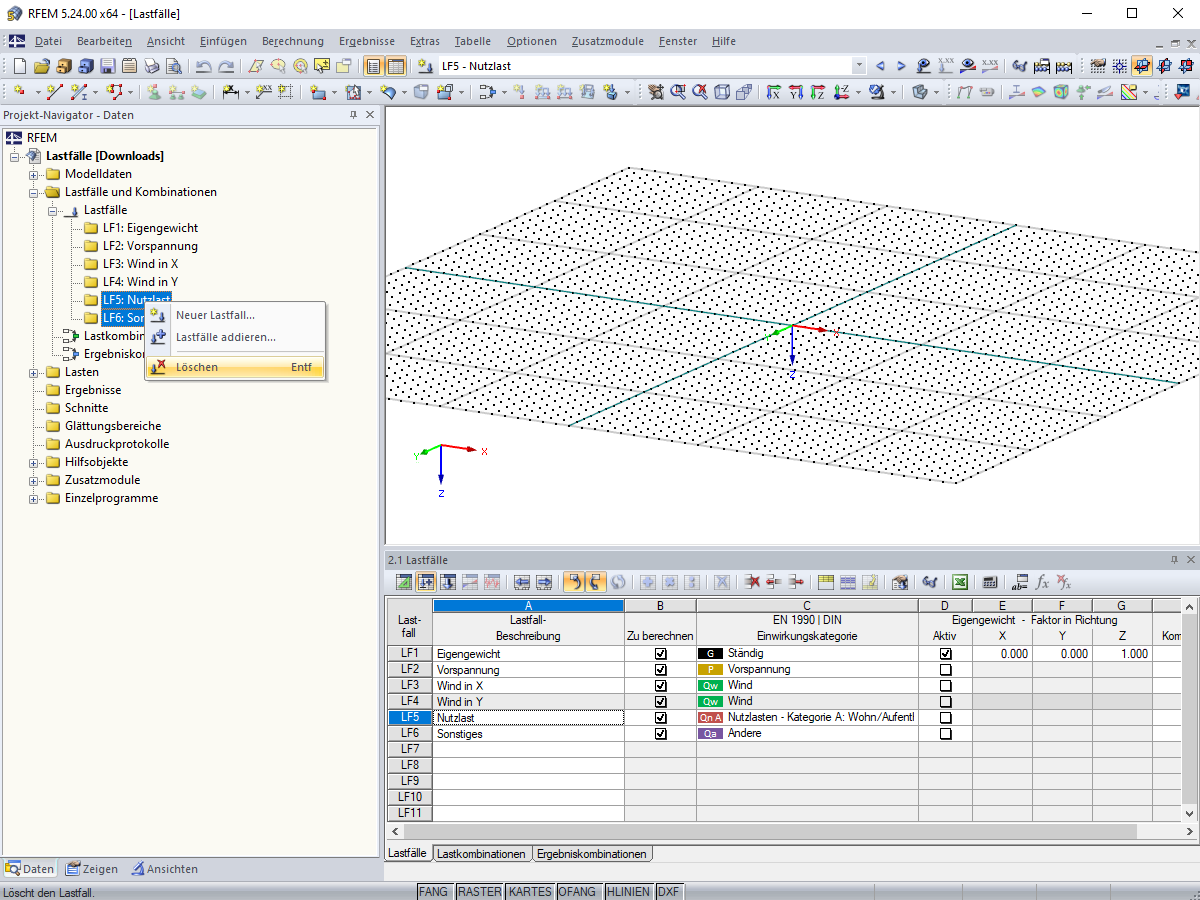Open the LF5 - Nutzlast load case dropdown
The image size is (1200, 900).
point(858,67)
